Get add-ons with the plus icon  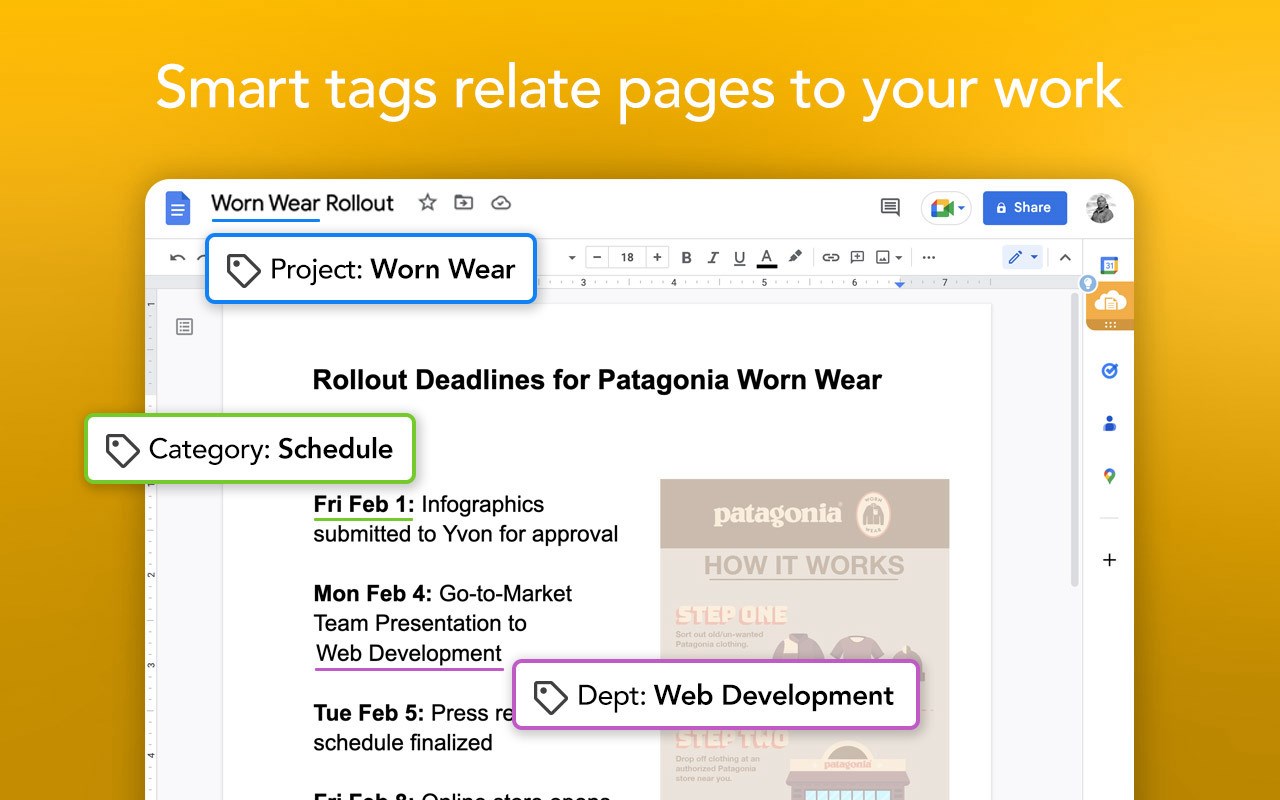(1109, 560)
